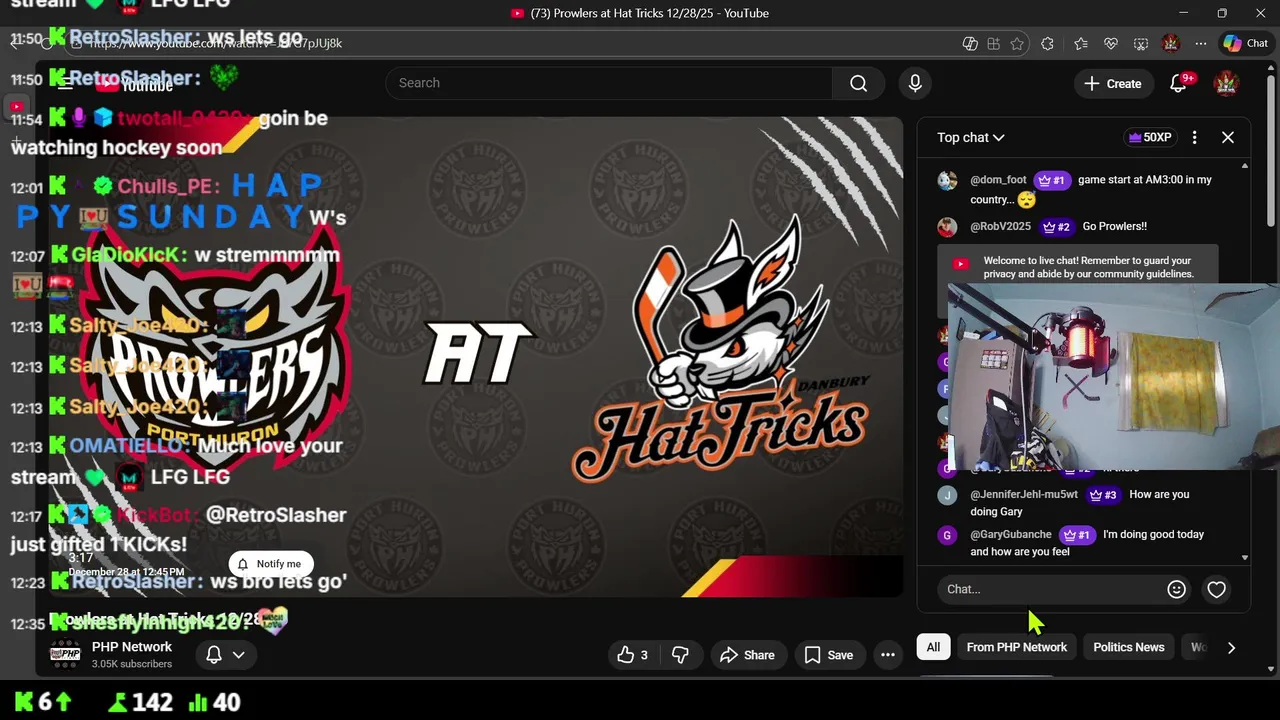The image size is (1280, 720).
Task: Share the video
Action: [x=747, y=655]
